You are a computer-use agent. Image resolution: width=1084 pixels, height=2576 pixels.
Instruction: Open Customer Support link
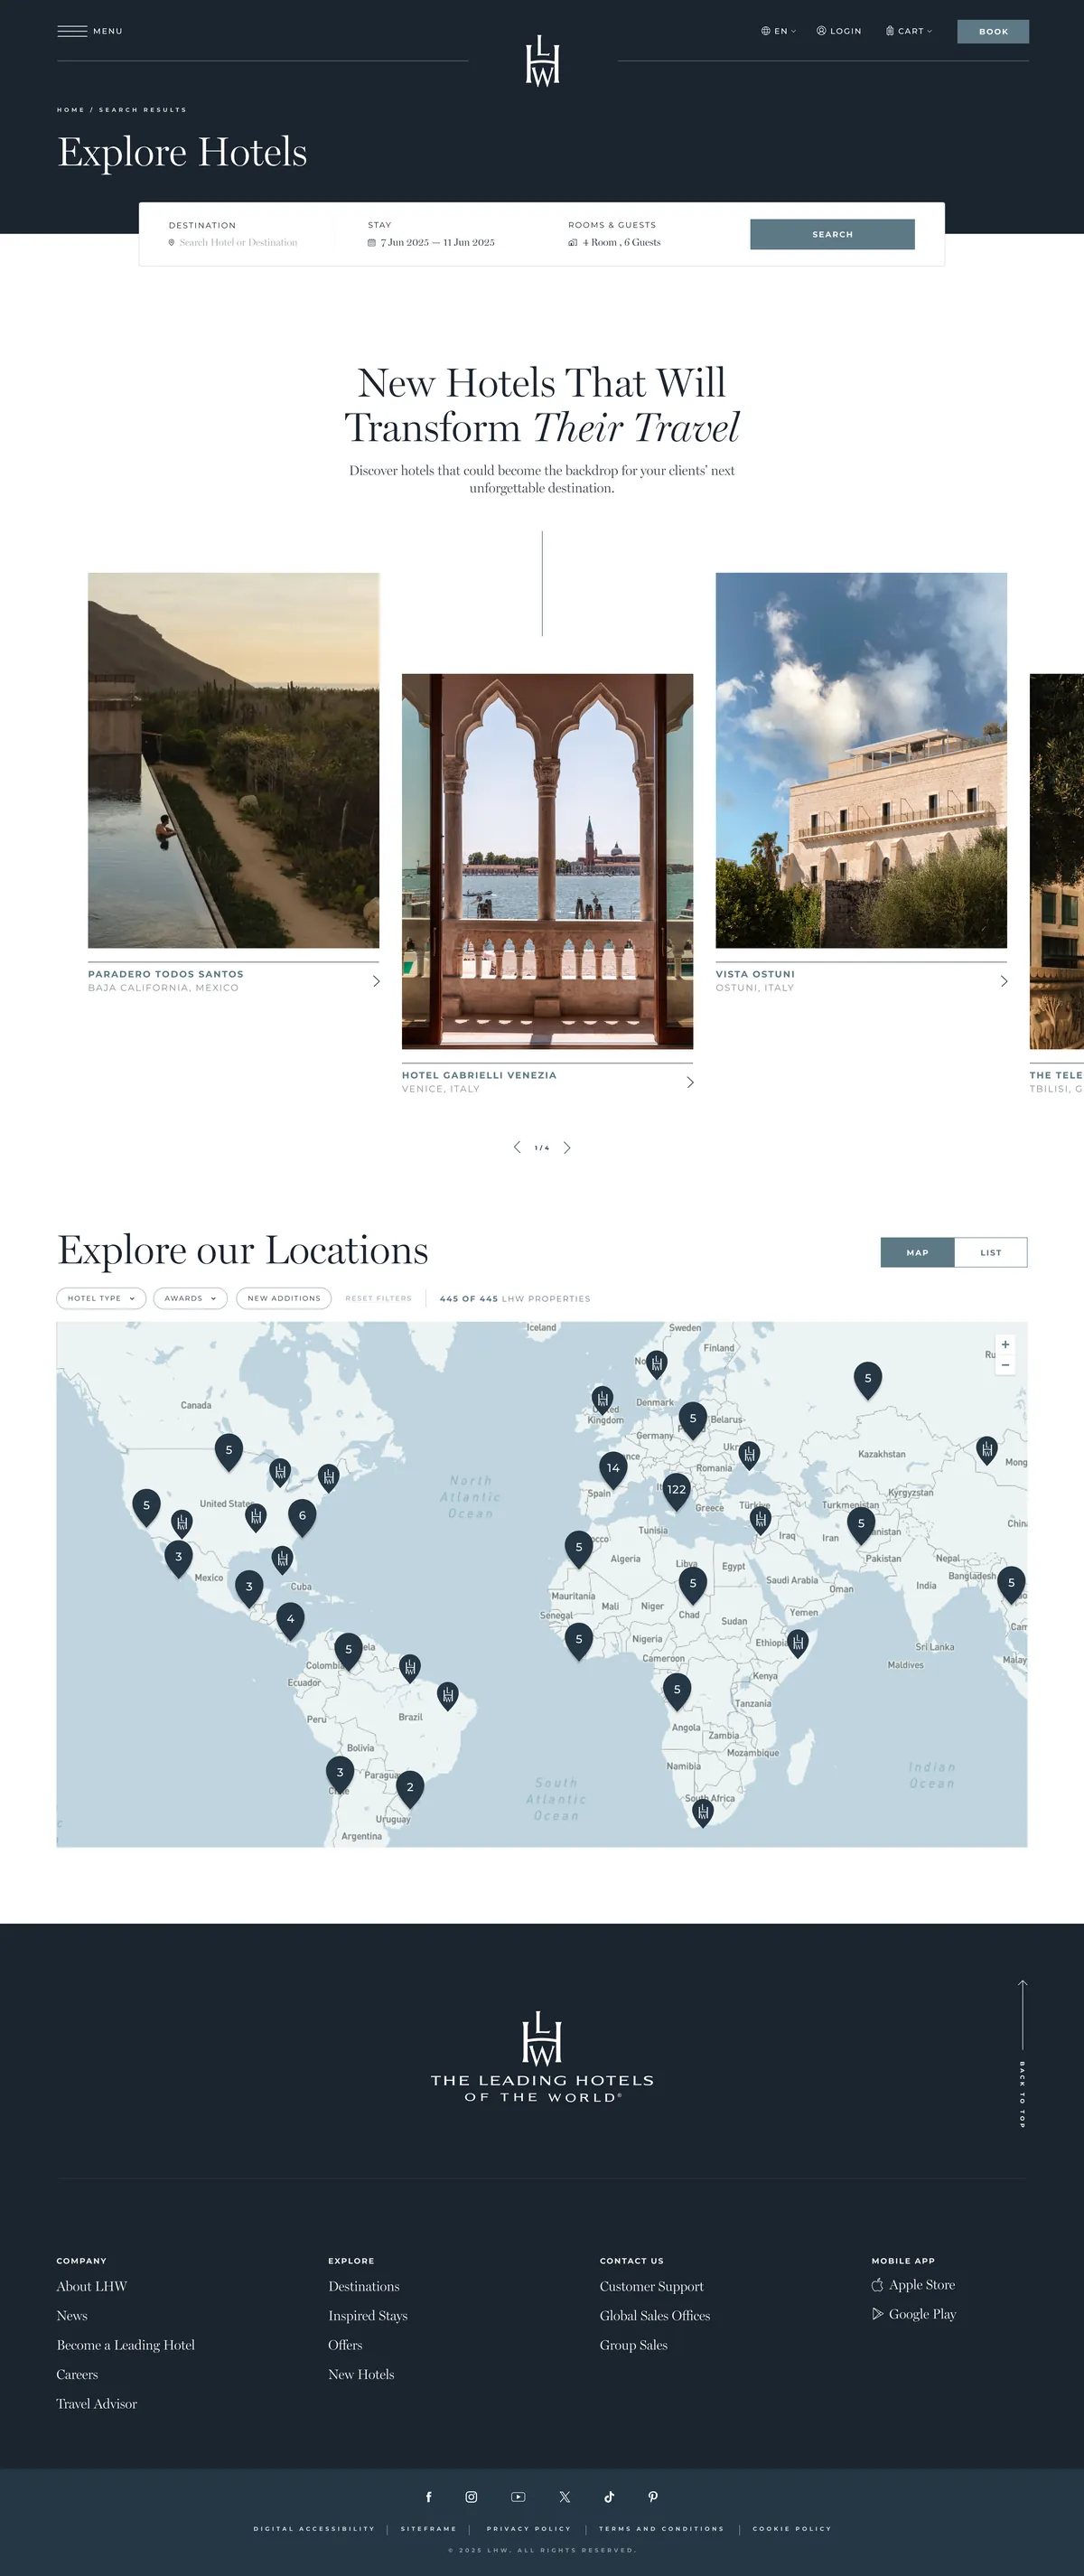pyautogui.click(x=652, y=2286)
